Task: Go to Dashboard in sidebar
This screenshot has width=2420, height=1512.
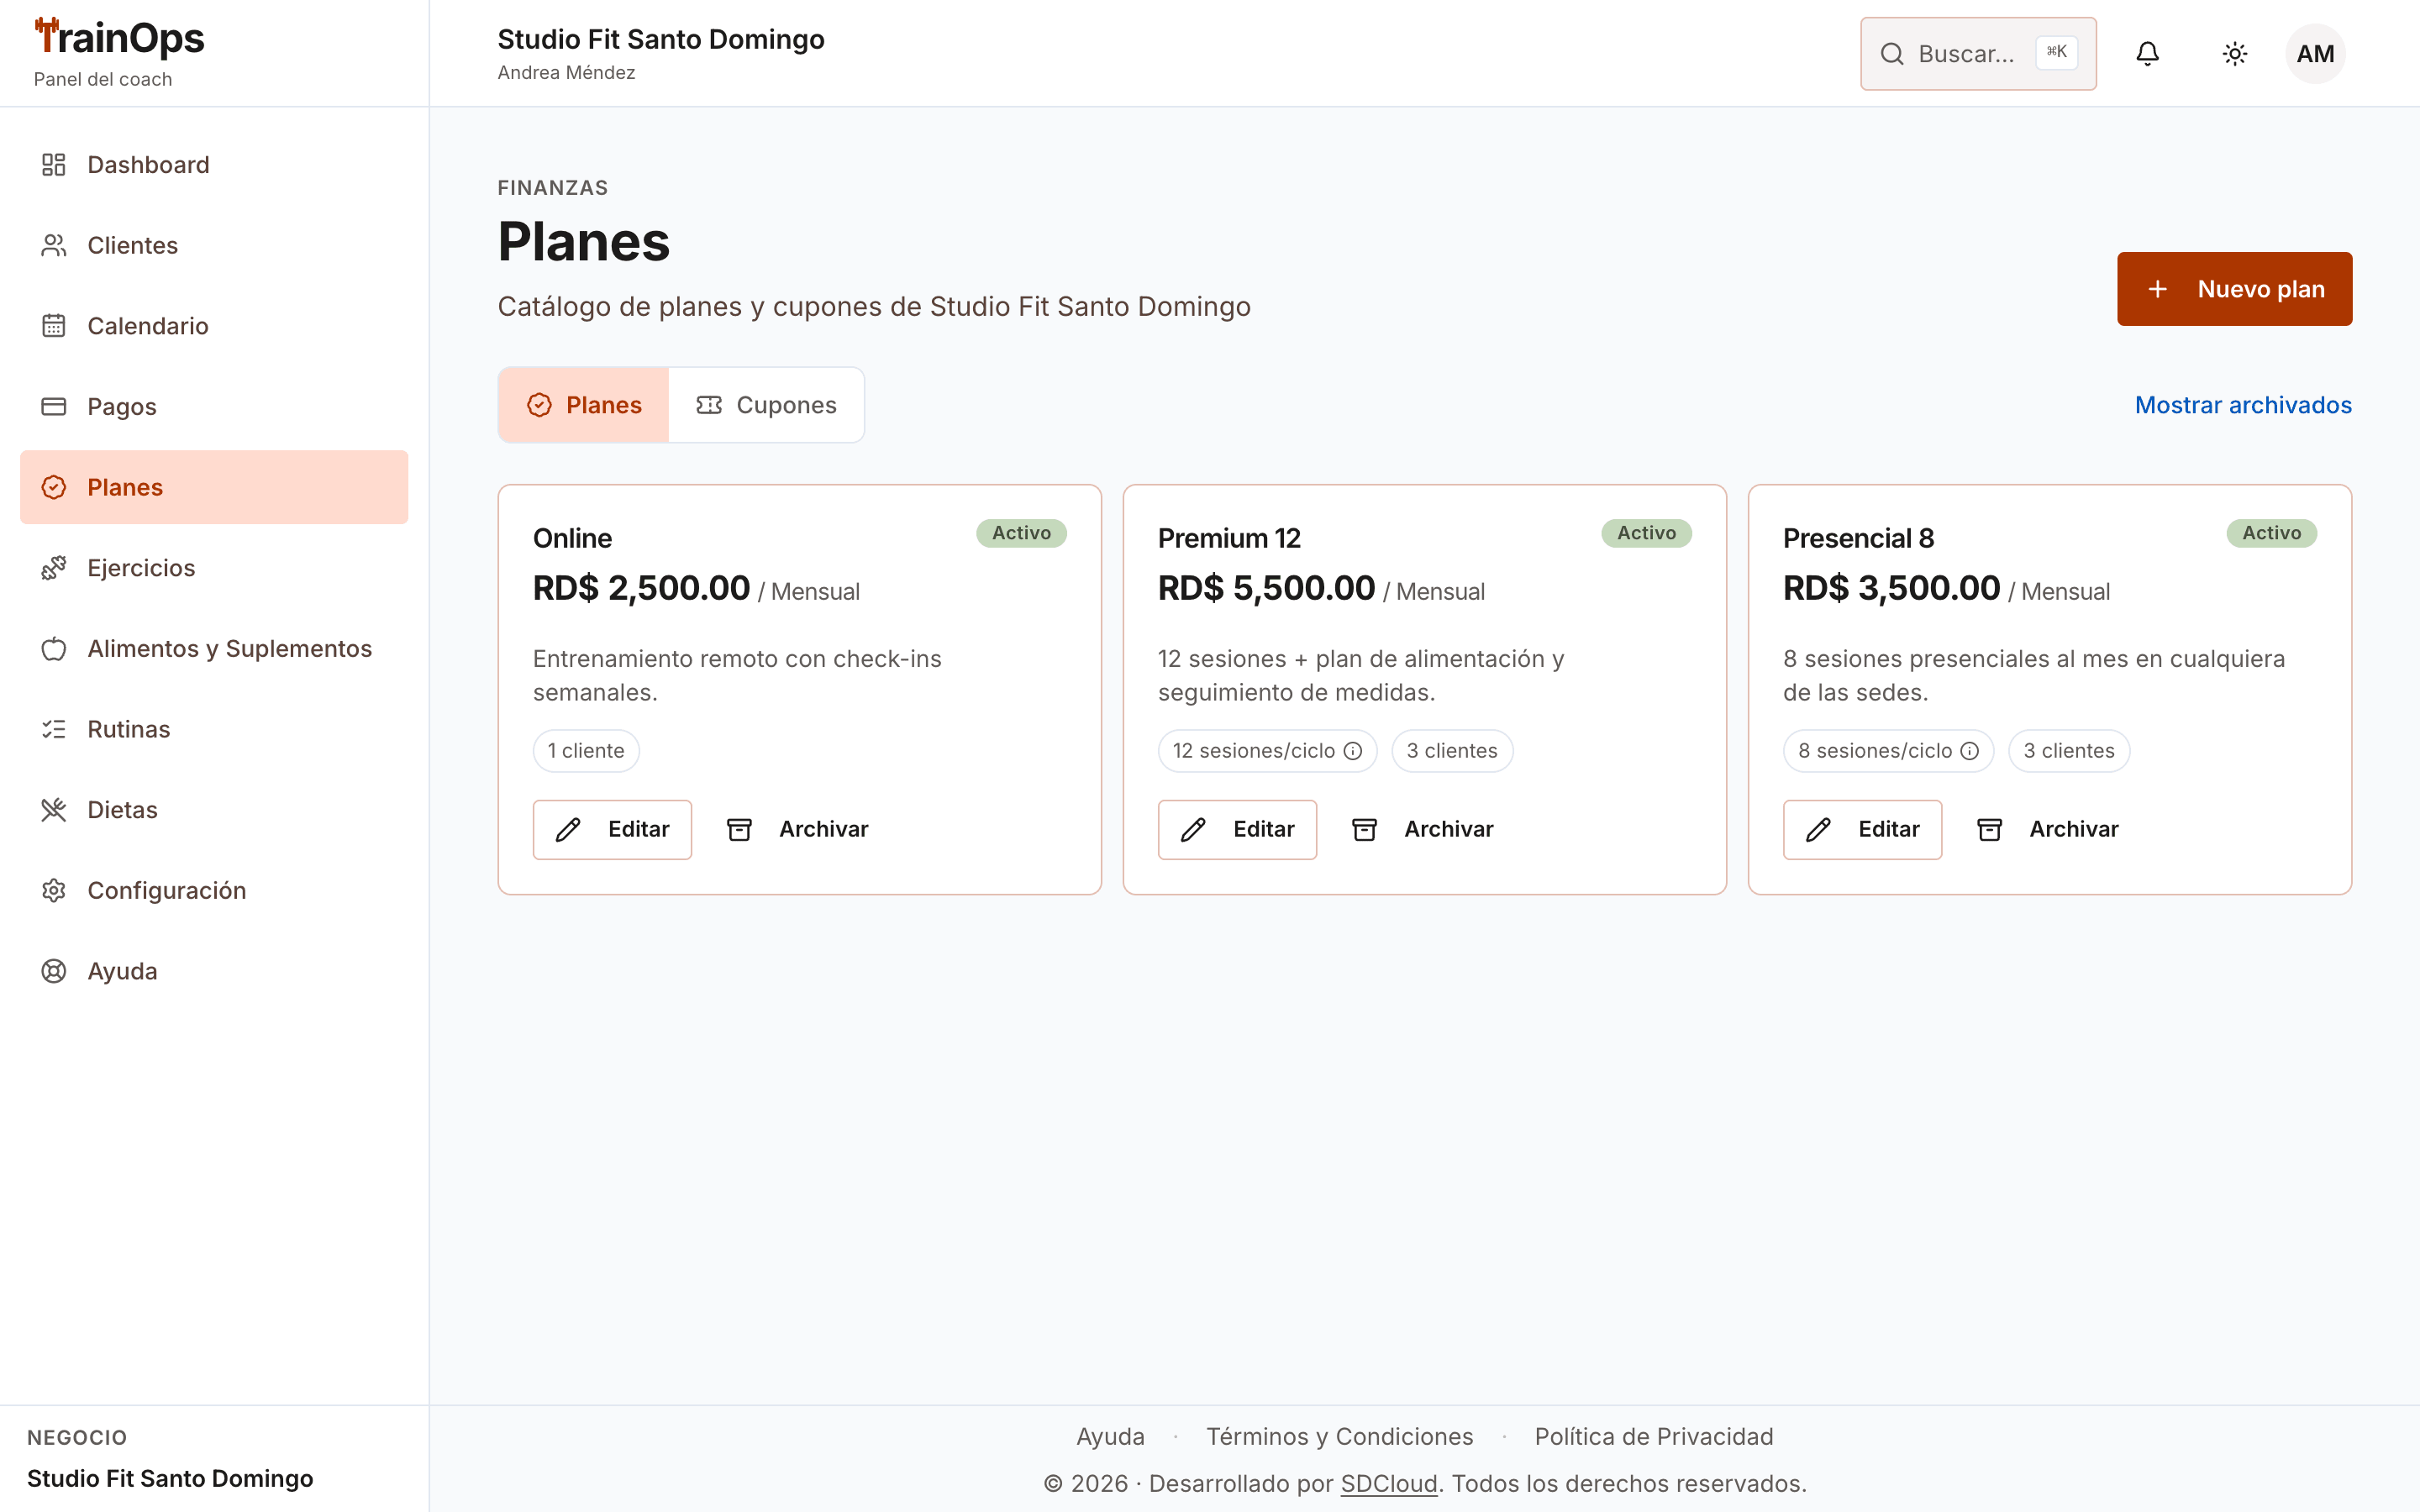Action: click(214, 165)
